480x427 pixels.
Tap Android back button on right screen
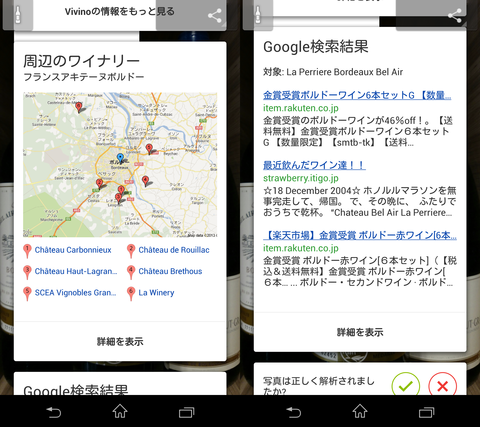pos(294,412)
